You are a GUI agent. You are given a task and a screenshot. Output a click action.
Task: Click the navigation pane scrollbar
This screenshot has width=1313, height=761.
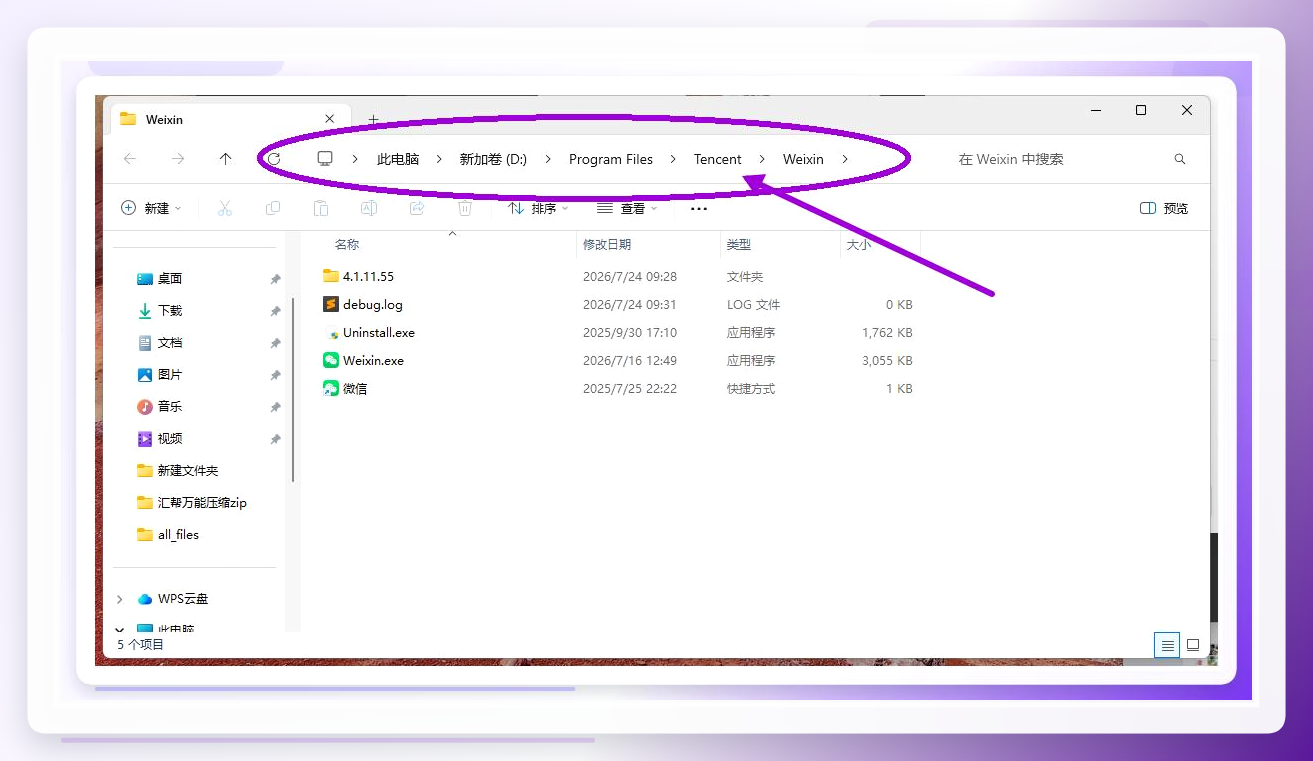click(x=293, y=390)
